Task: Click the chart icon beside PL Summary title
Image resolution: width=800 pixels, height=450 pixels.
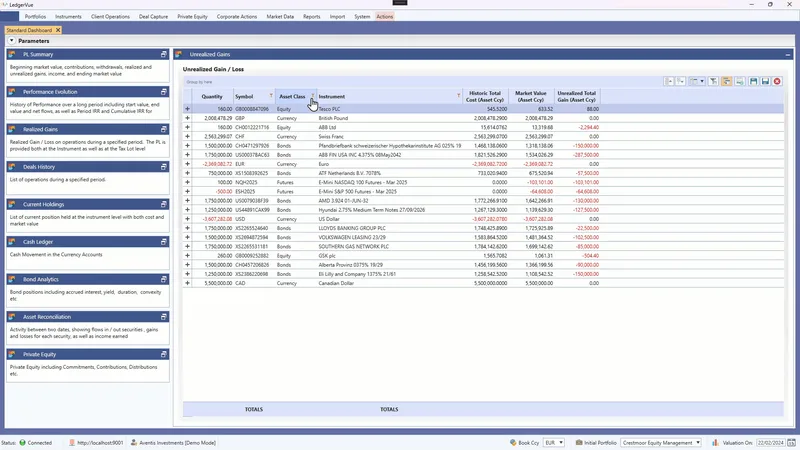Action: point(12,54)
